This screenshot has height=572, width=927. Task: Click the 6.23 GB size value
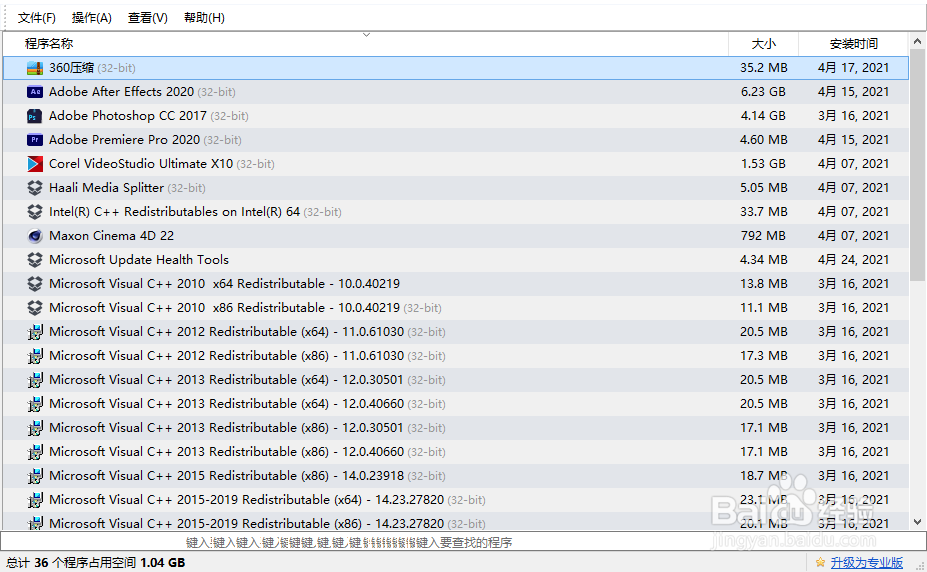pos(763,92)
